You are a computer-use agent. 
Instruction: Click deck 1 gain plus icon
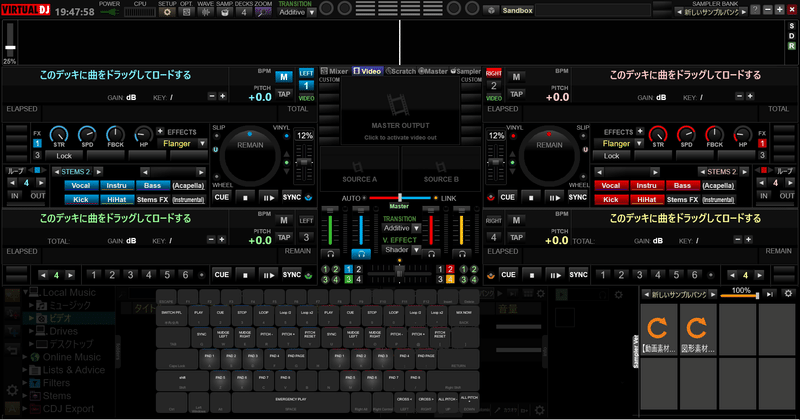222,96
